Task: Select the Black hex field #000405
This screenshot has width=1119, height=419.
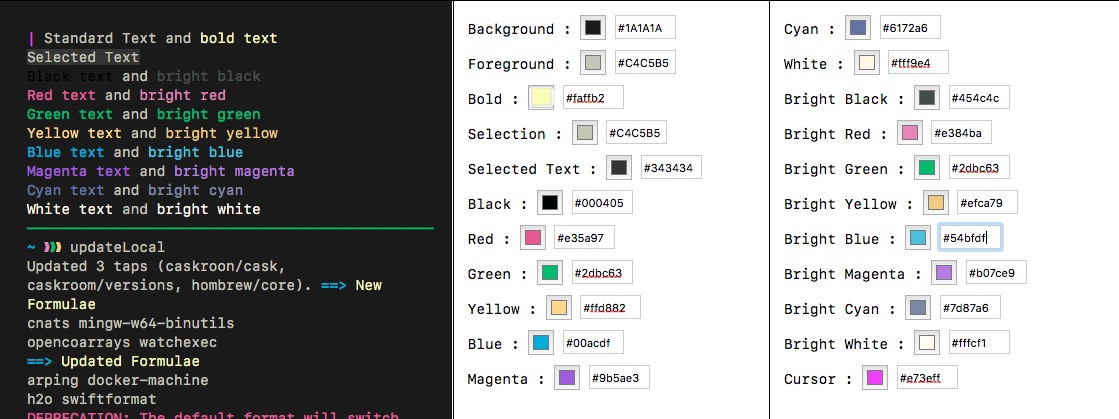Action: [x=601, y=203]
